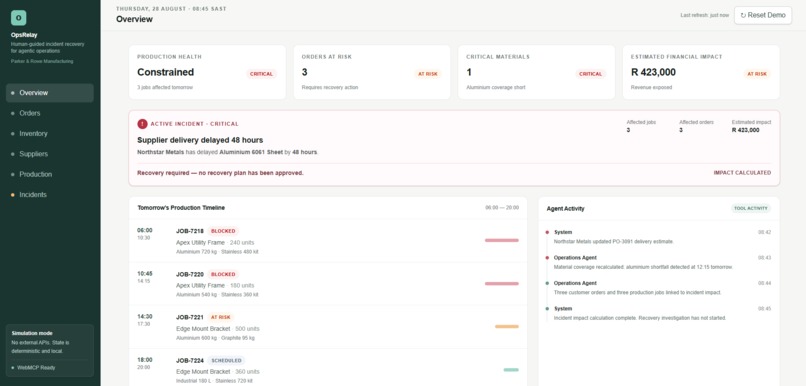
Task: Click the Parker & Rowe Manufacturing label
Action: pyautogui.click(x=42, y=61)
